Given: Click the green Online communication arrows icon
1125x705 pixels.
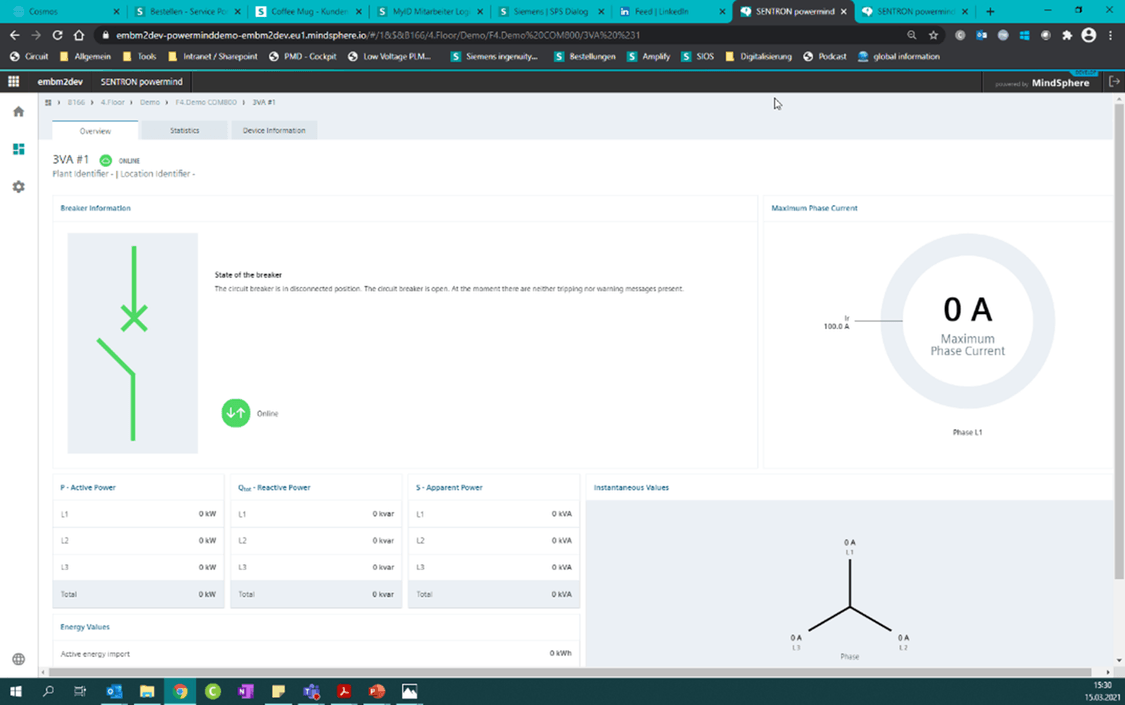Looking at the screenshot, I should click(235, 413).
